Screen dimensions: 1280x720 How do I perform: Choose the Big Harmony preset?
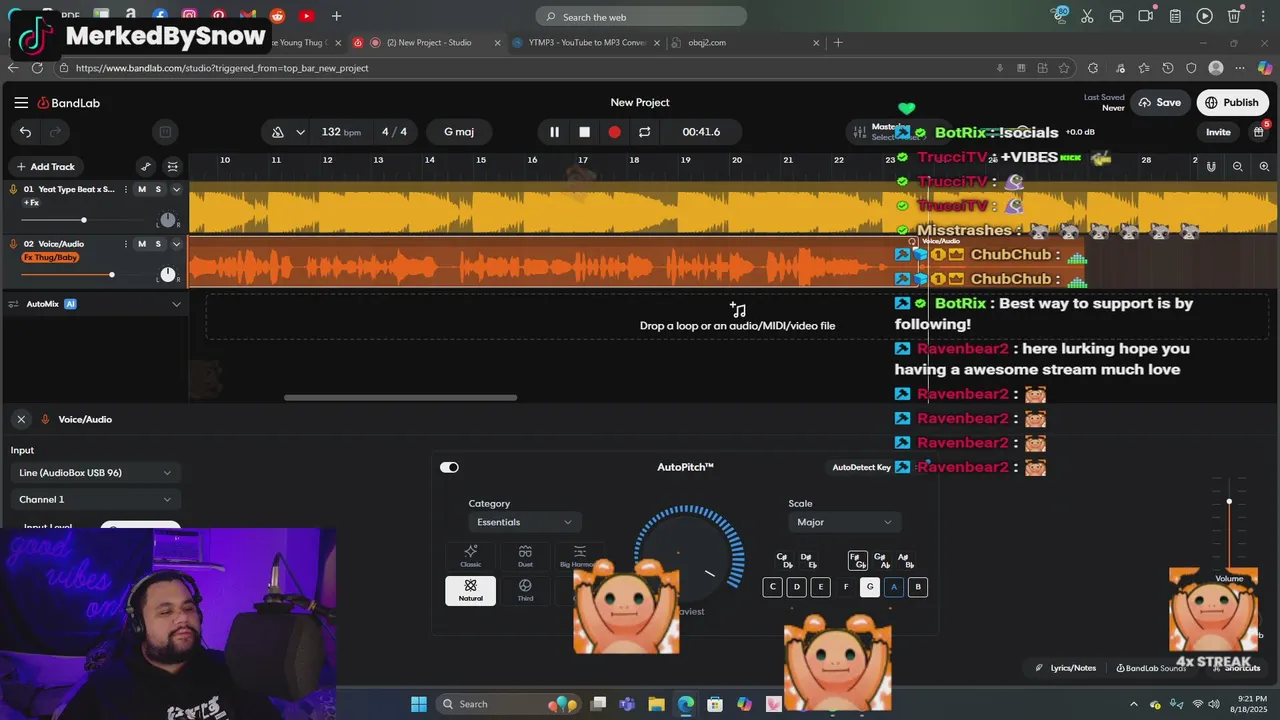[579, 556]
